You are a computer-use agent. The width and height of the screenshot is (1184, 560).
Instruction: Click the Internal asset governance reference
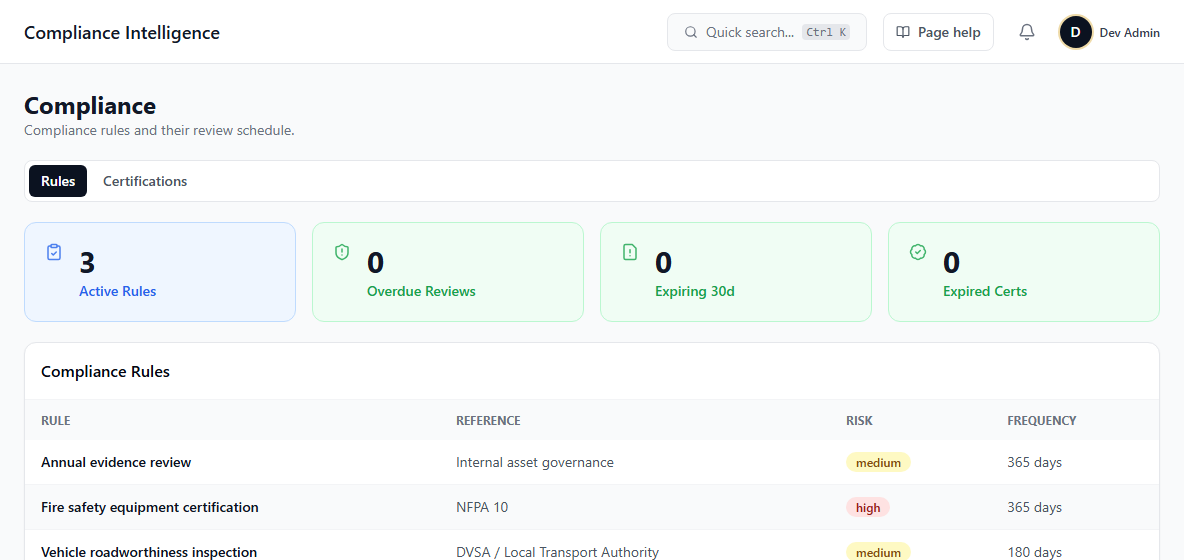pos(535,462)
